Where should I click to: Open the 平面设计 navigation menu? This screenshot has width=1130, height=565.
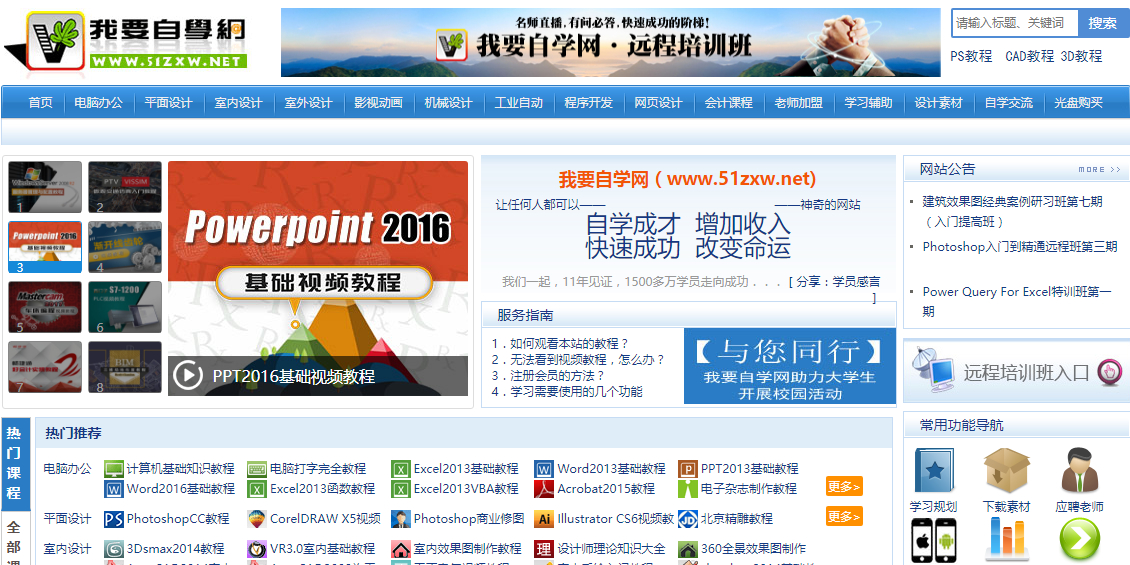[169, 102]
